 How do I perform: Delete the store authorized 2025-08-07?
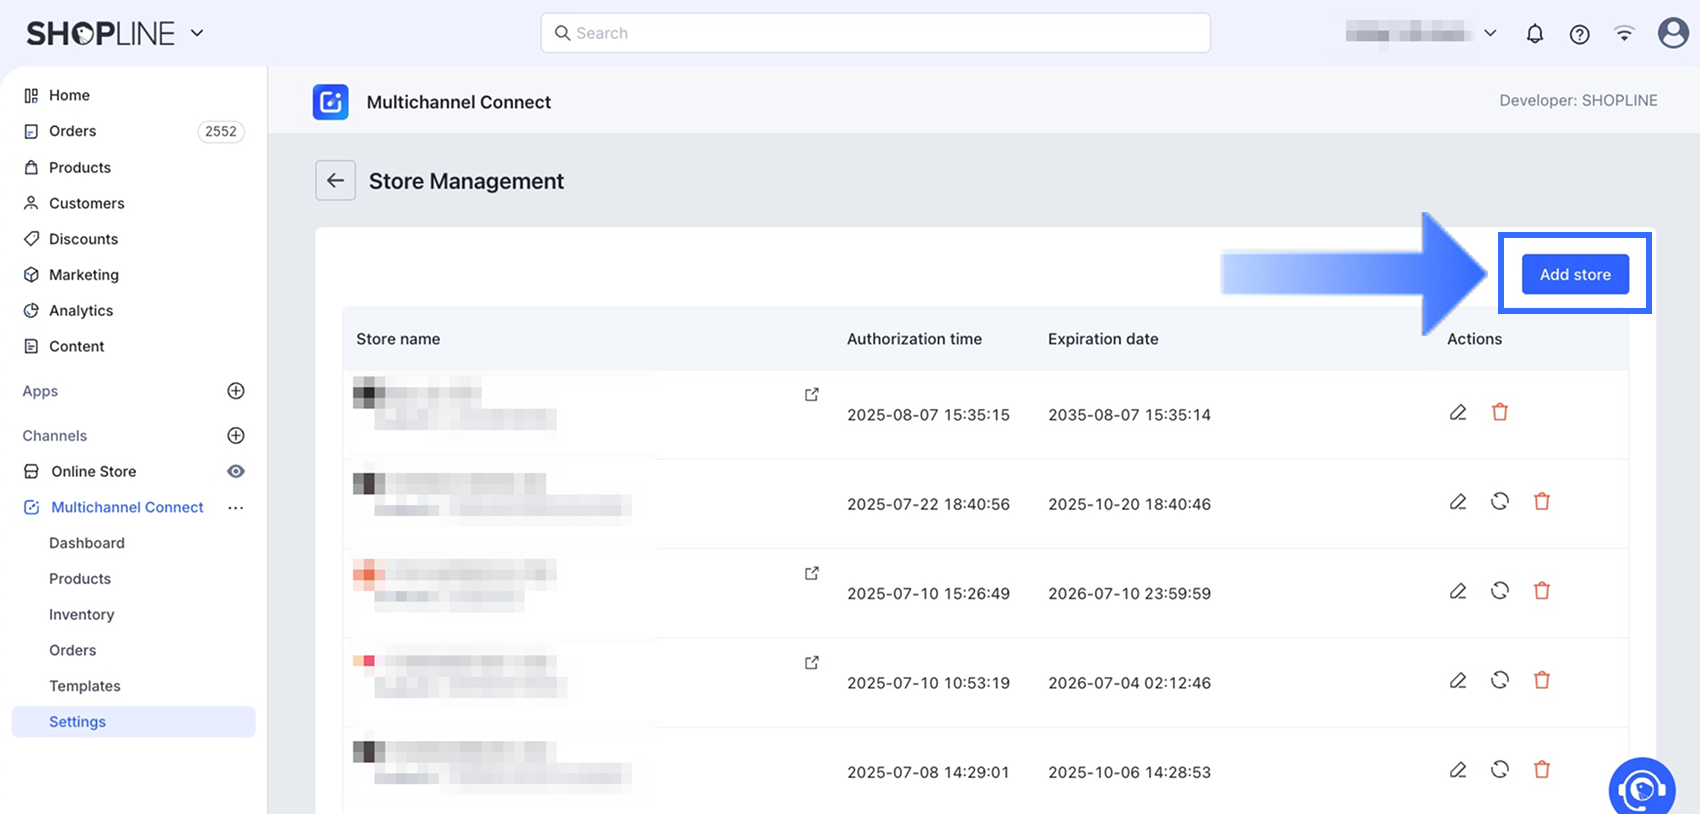(1499, 412)
